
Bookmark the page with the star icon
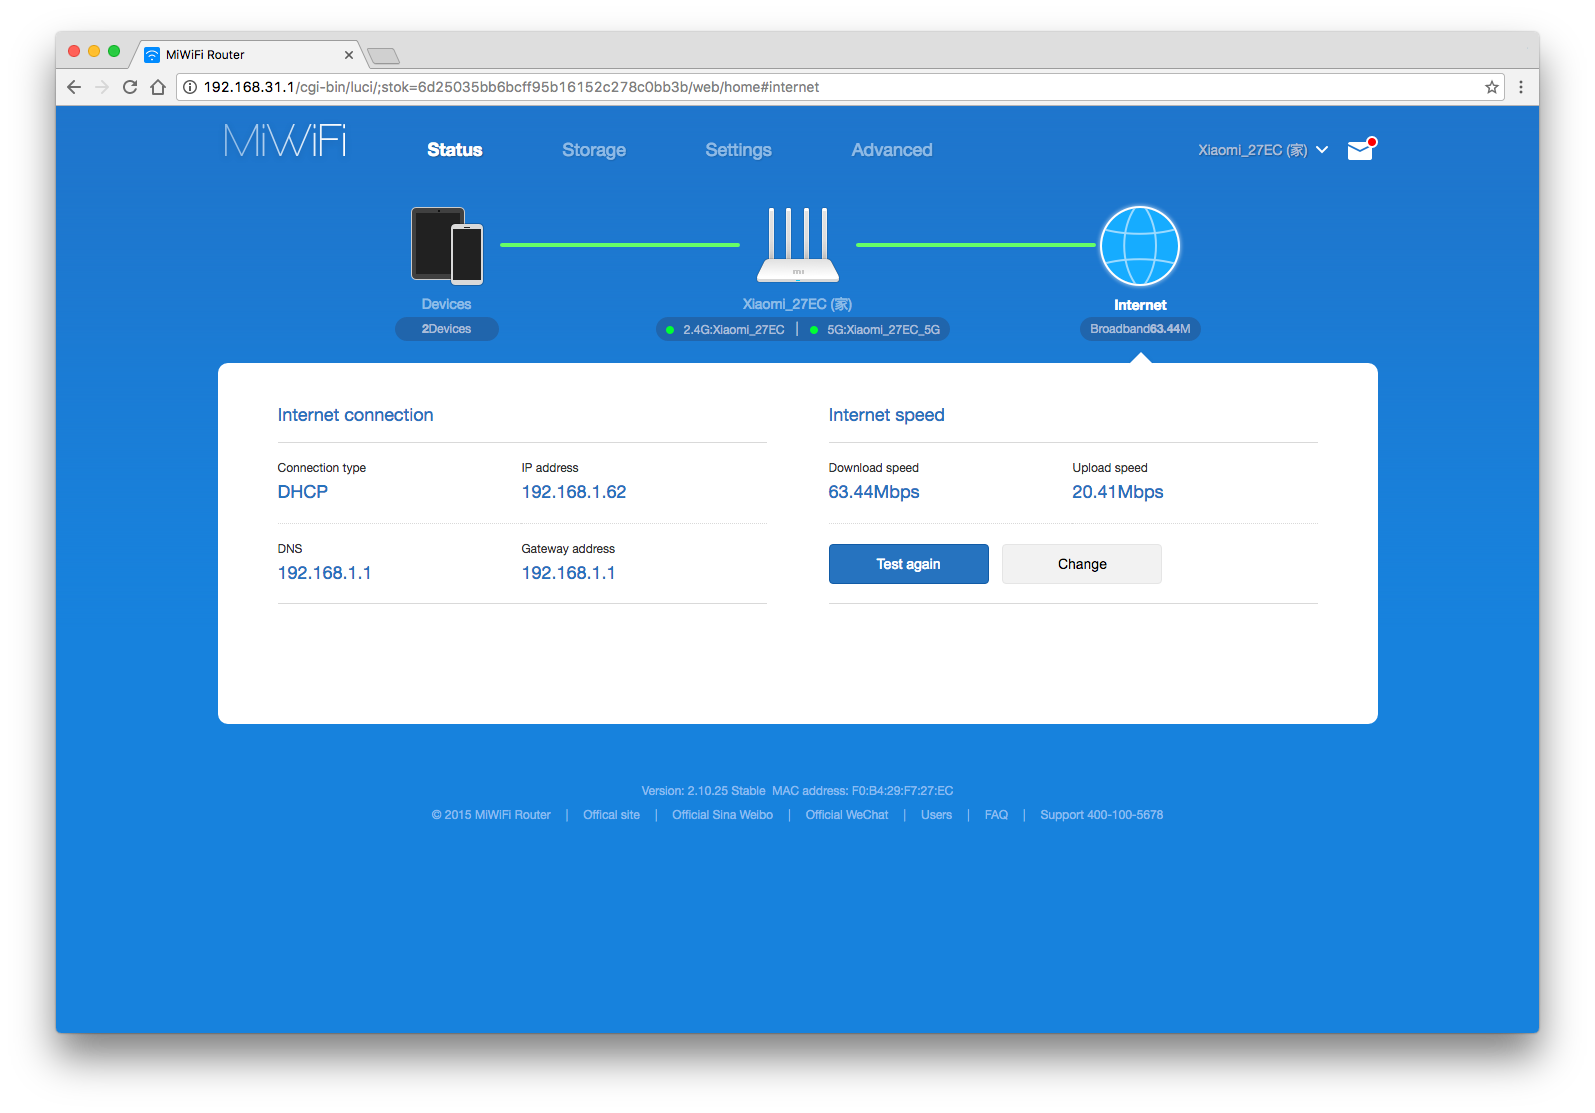coord(1492,87)
